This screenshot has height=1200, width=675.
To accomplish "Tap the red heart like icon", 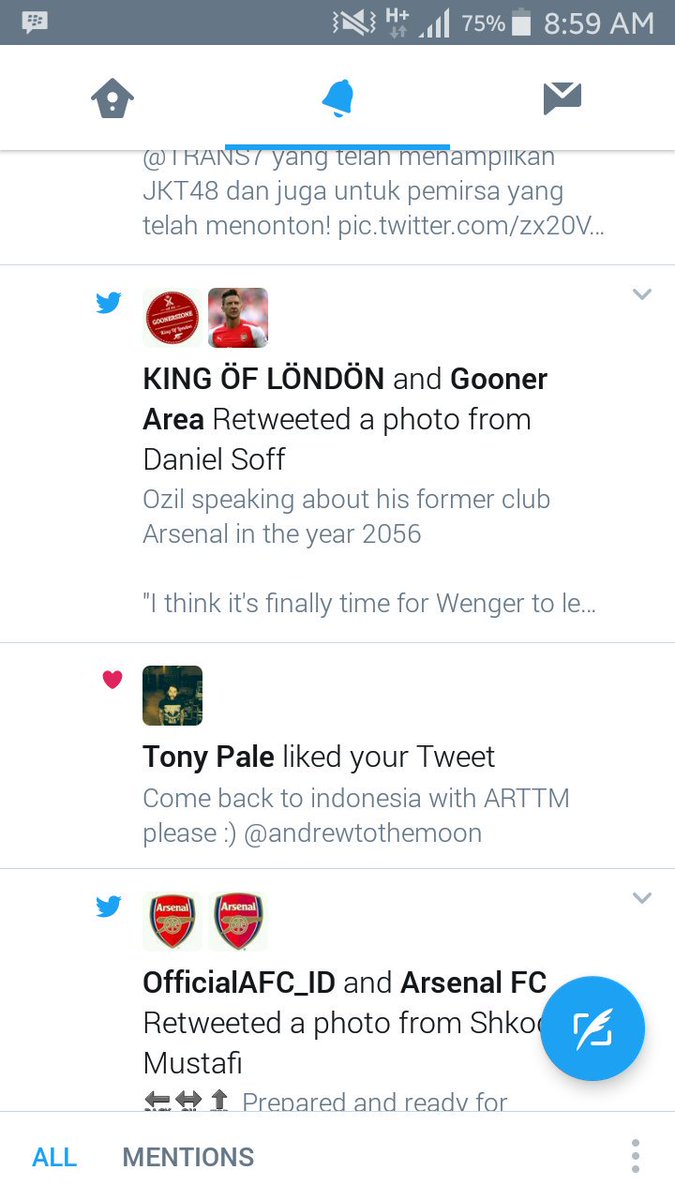I will click(112, 680).
